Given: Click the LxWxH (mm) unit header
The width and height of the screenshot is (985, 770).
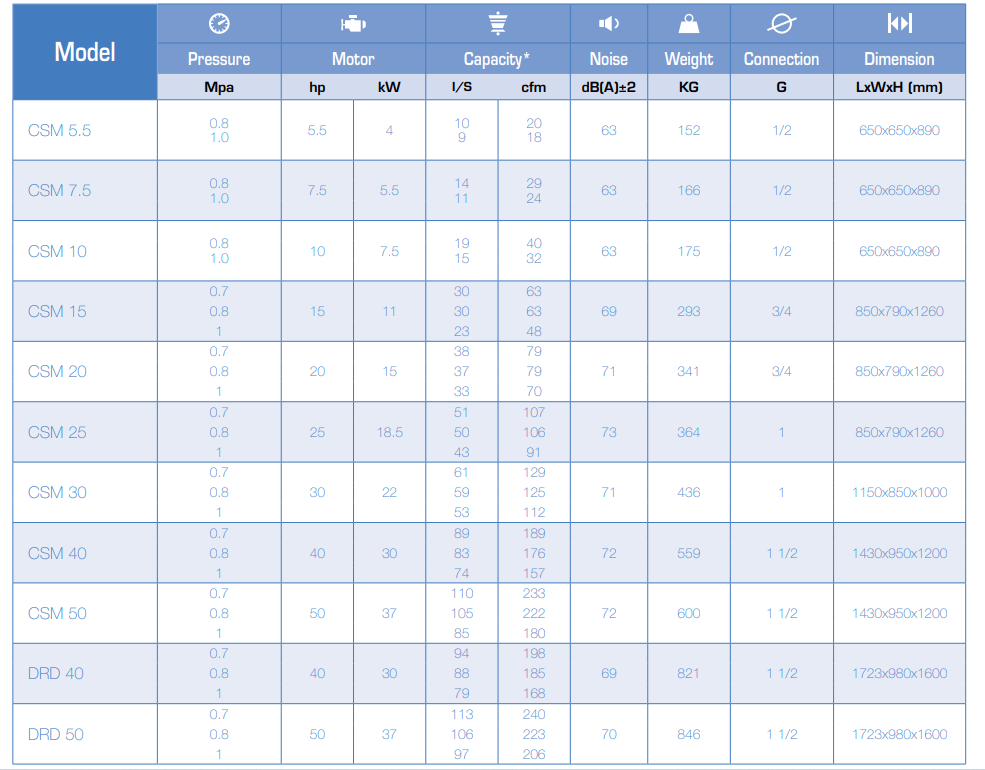Looking at the screenshot, I should coord(900,87).
